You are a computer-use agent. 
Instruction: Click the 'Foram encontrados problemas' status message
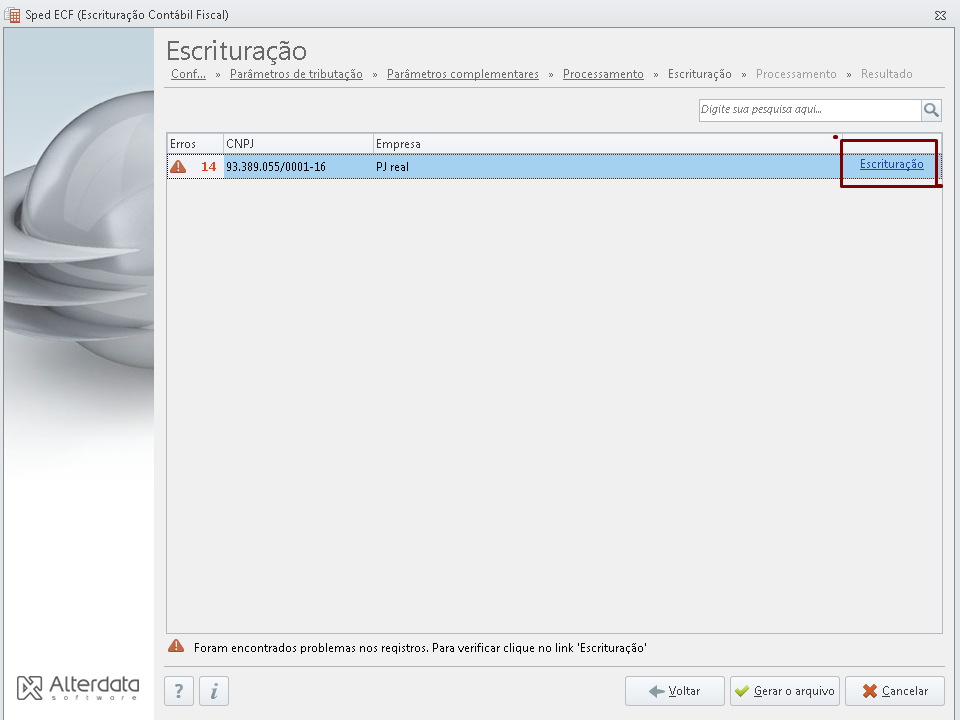420,648
